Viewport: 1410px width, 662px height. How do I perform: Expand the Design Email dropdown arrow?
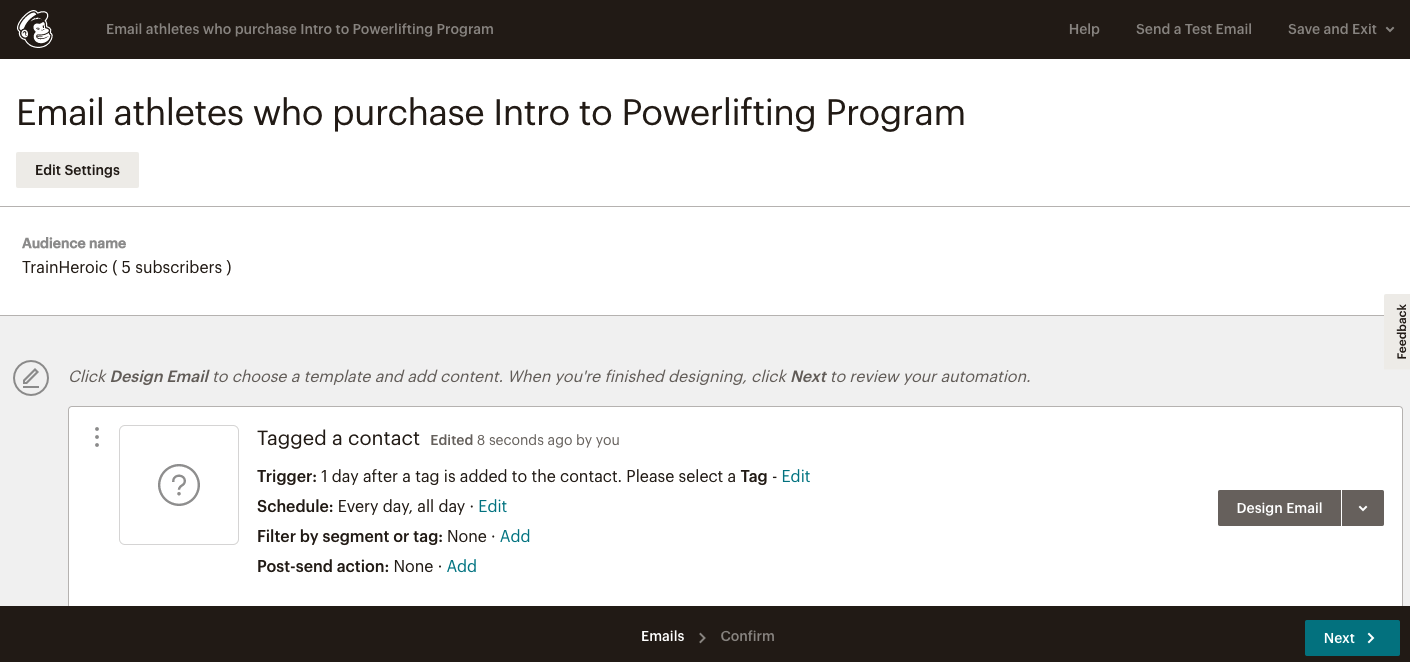(x=1363, y=508)
